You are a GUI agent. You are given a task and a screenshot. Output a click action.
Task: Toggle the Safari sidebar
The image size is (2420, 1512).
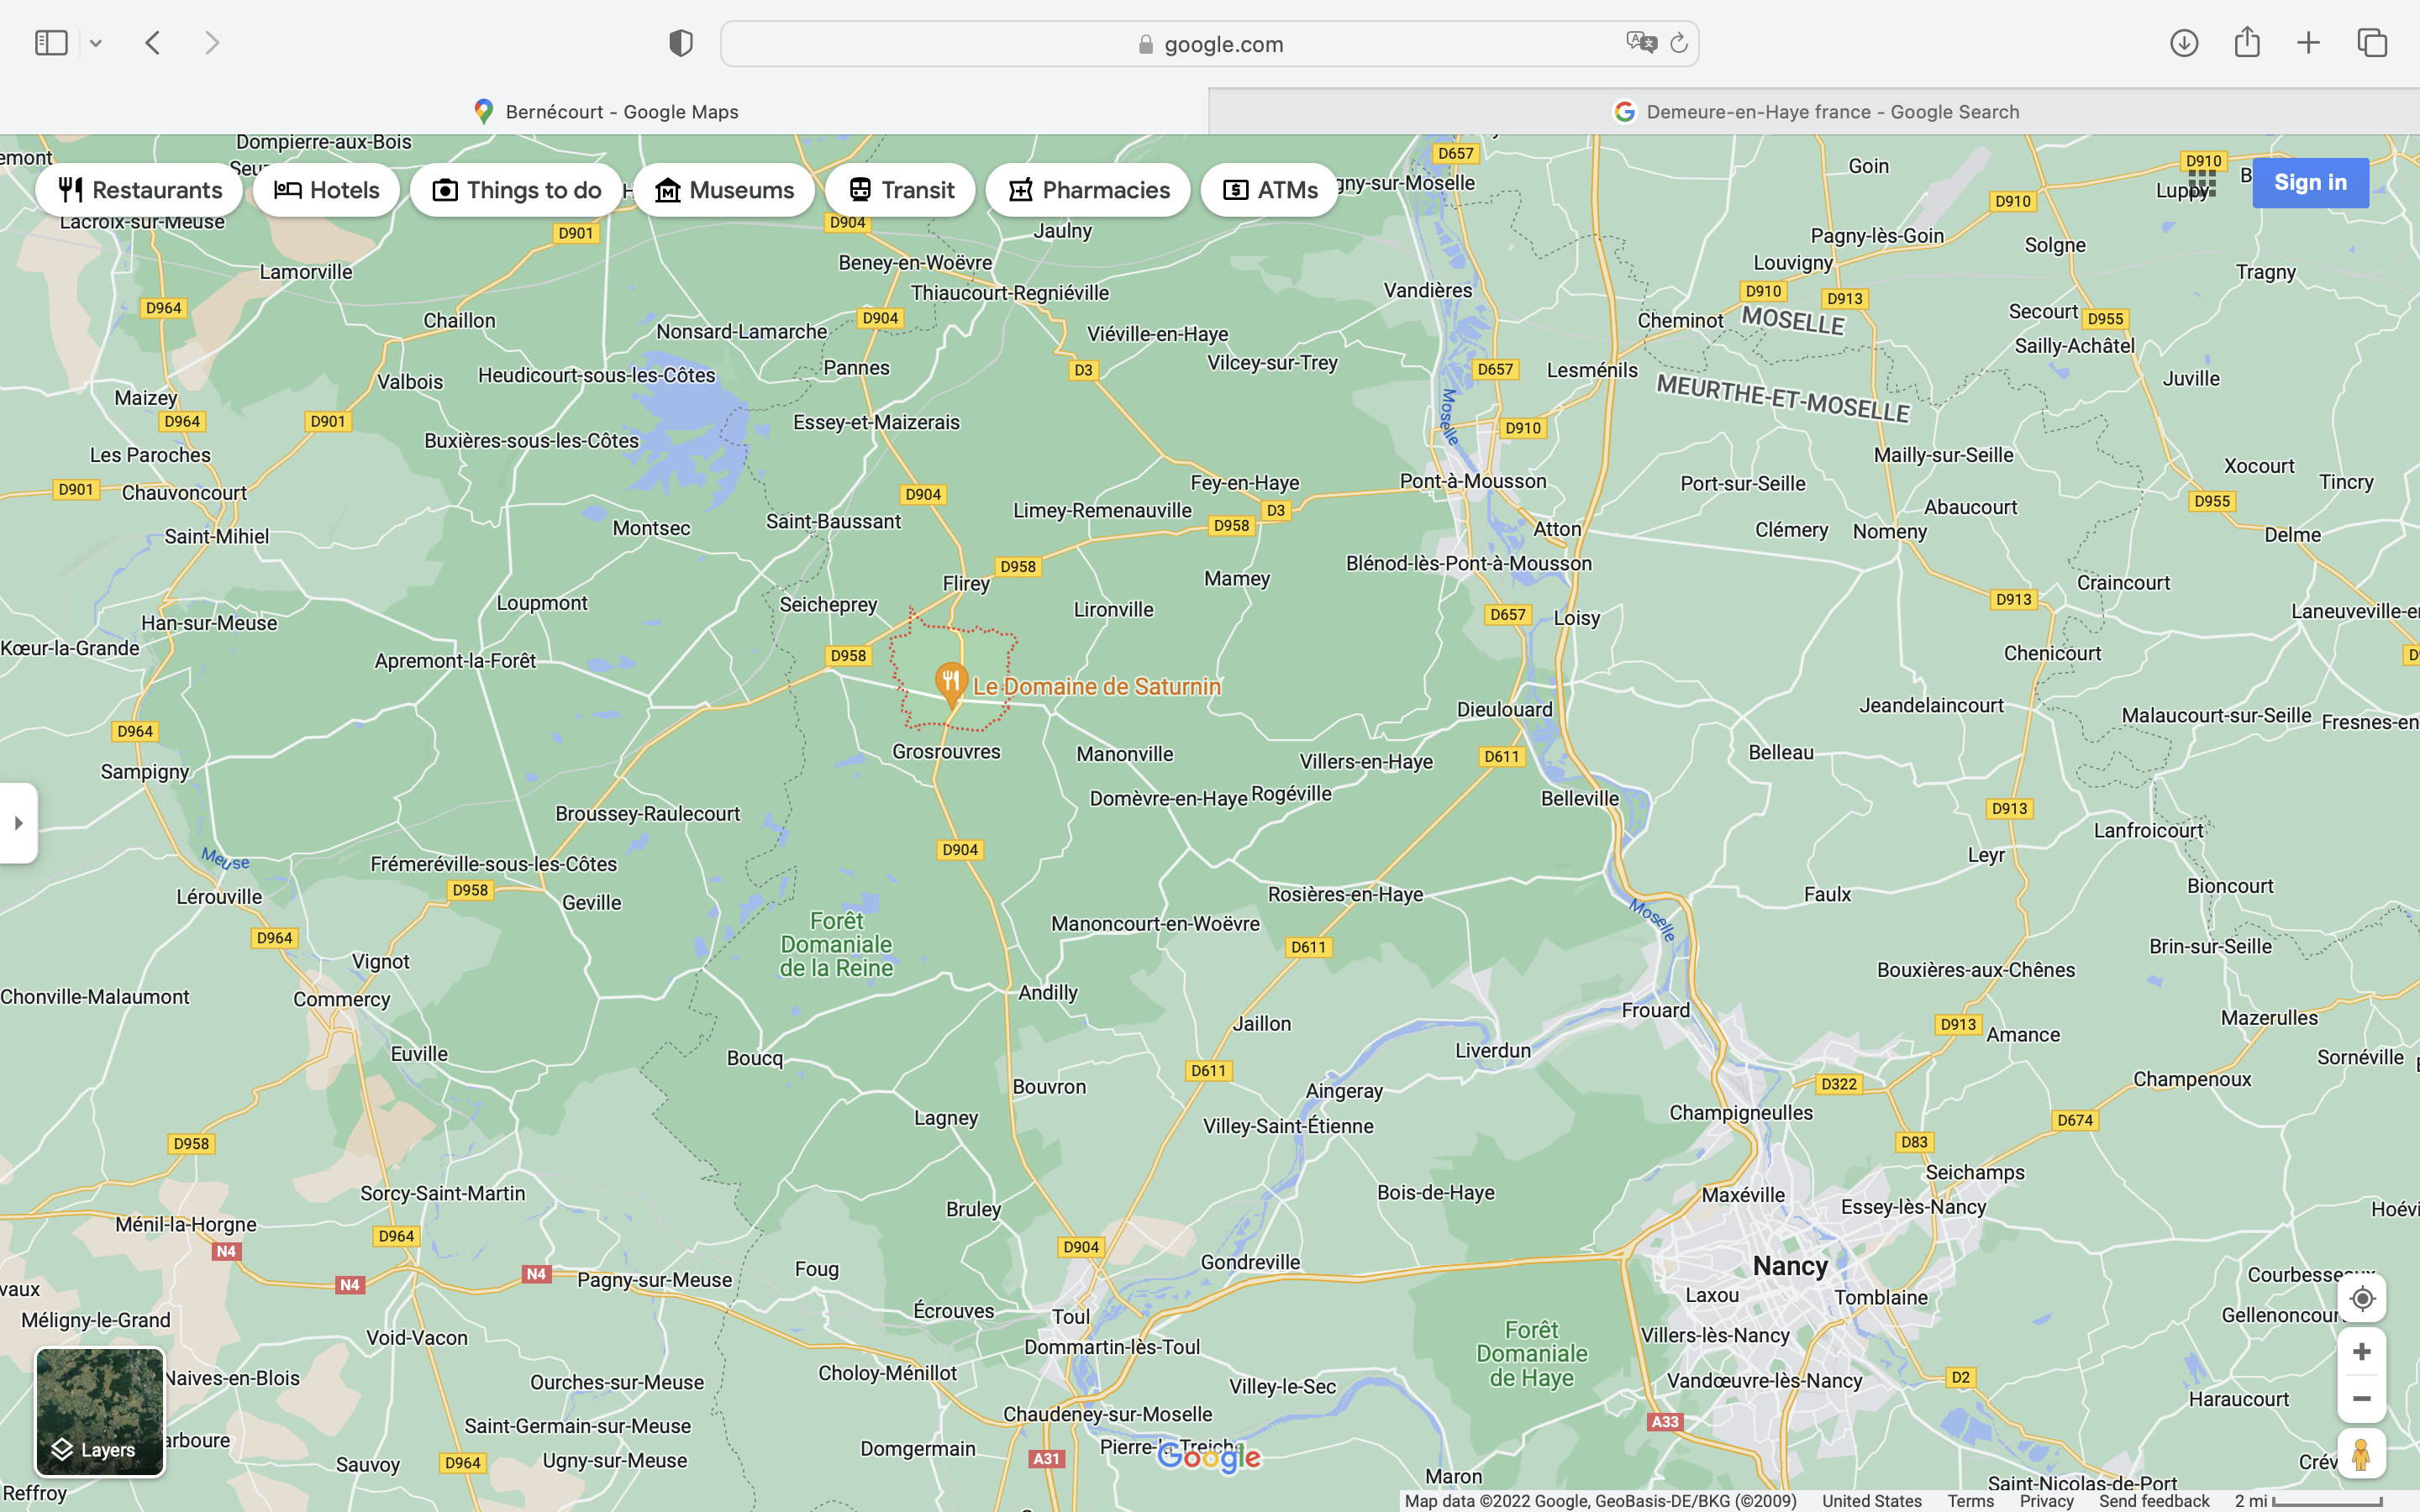51,43
